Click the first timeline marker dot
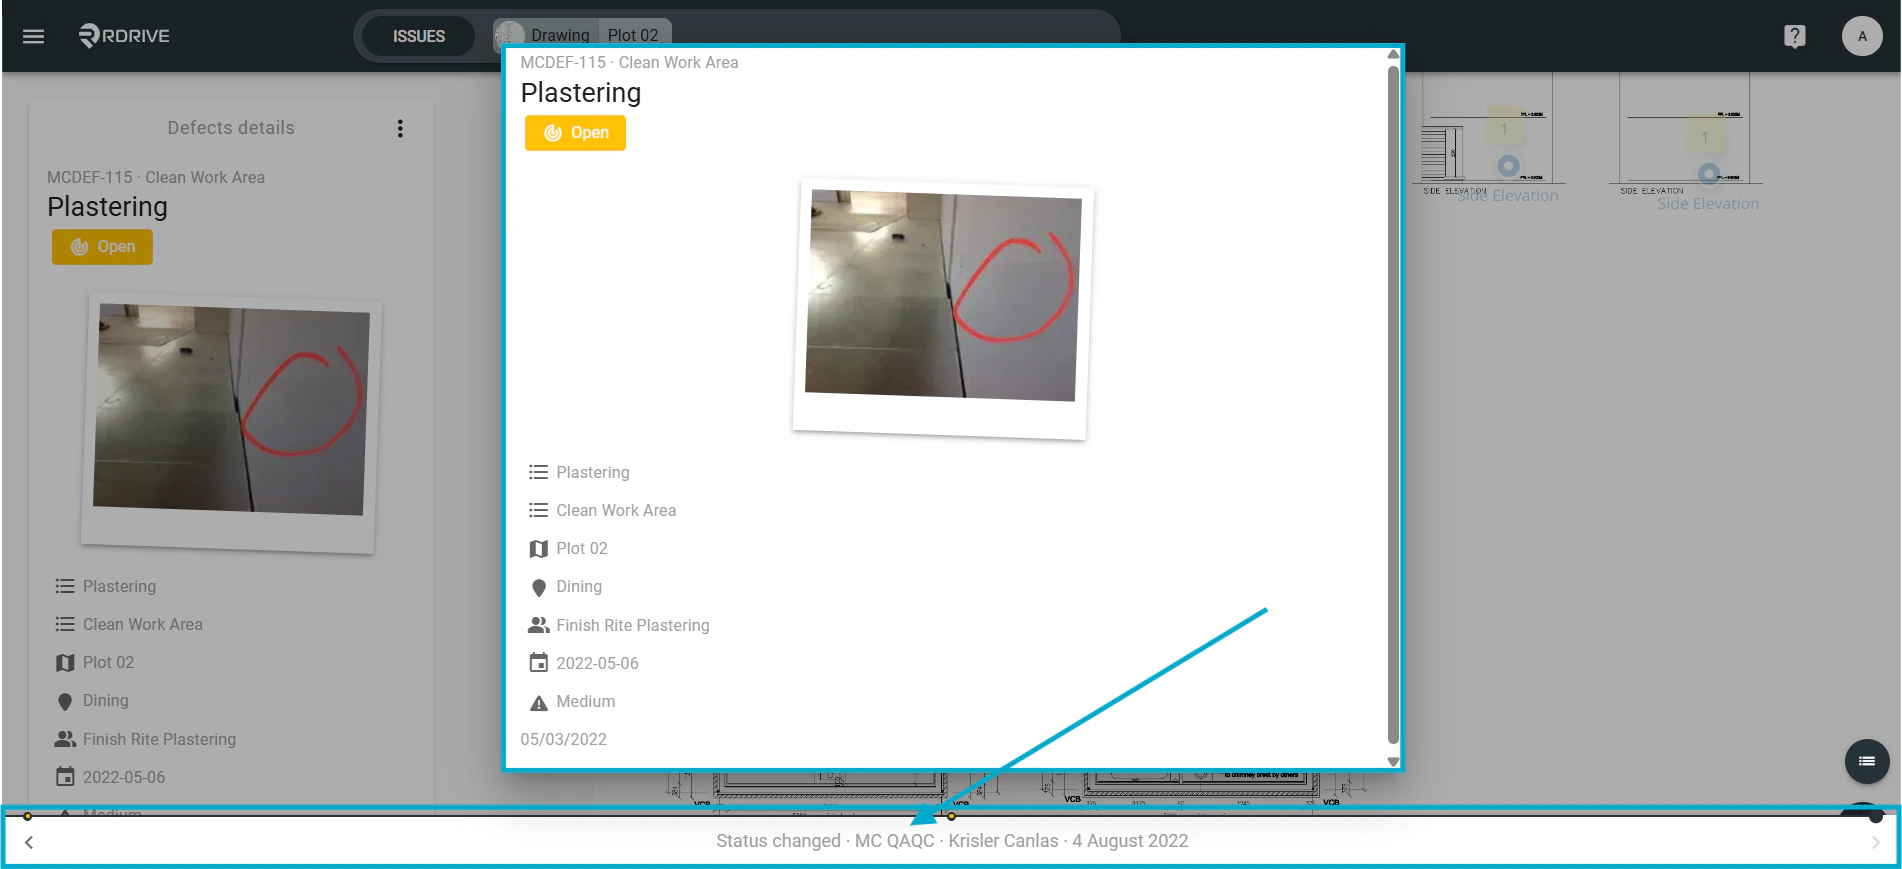Viewport: 1902px width, 869px height. (x=28, y=816)
